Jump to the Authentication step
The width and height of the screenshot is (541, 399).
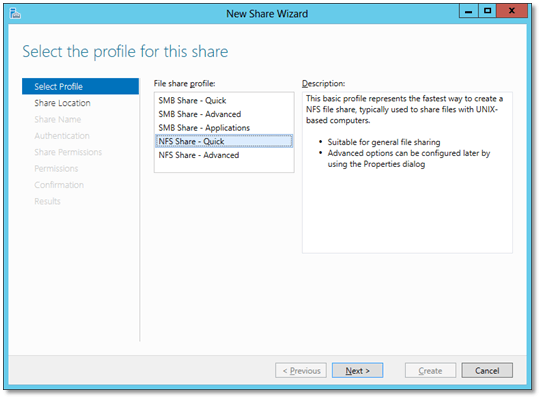click(x=62, y=136)
